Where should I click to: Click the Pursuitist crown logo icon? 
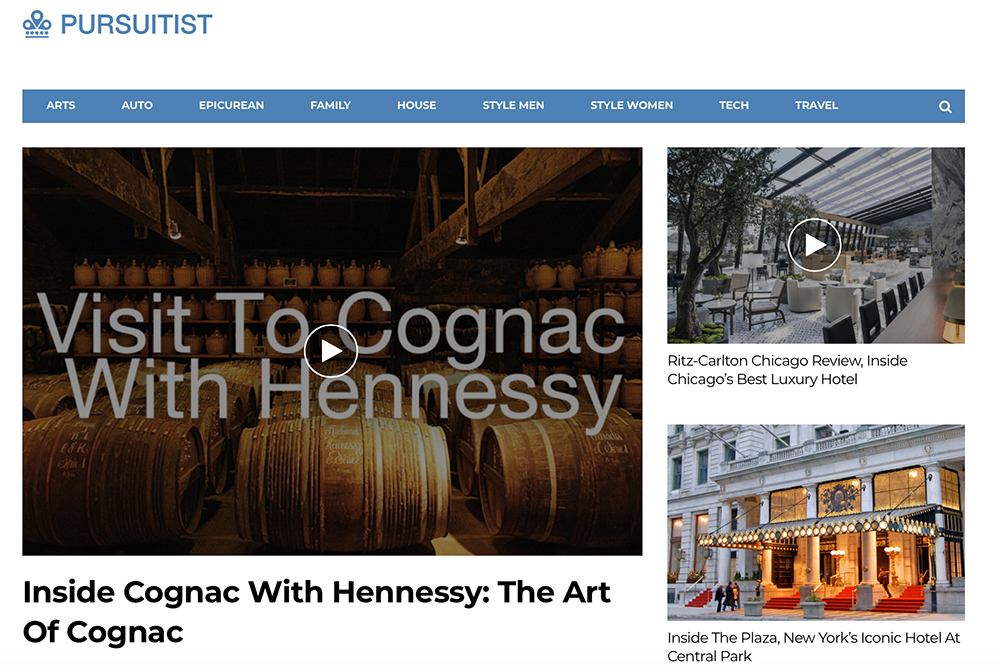[x=37, y=24]
